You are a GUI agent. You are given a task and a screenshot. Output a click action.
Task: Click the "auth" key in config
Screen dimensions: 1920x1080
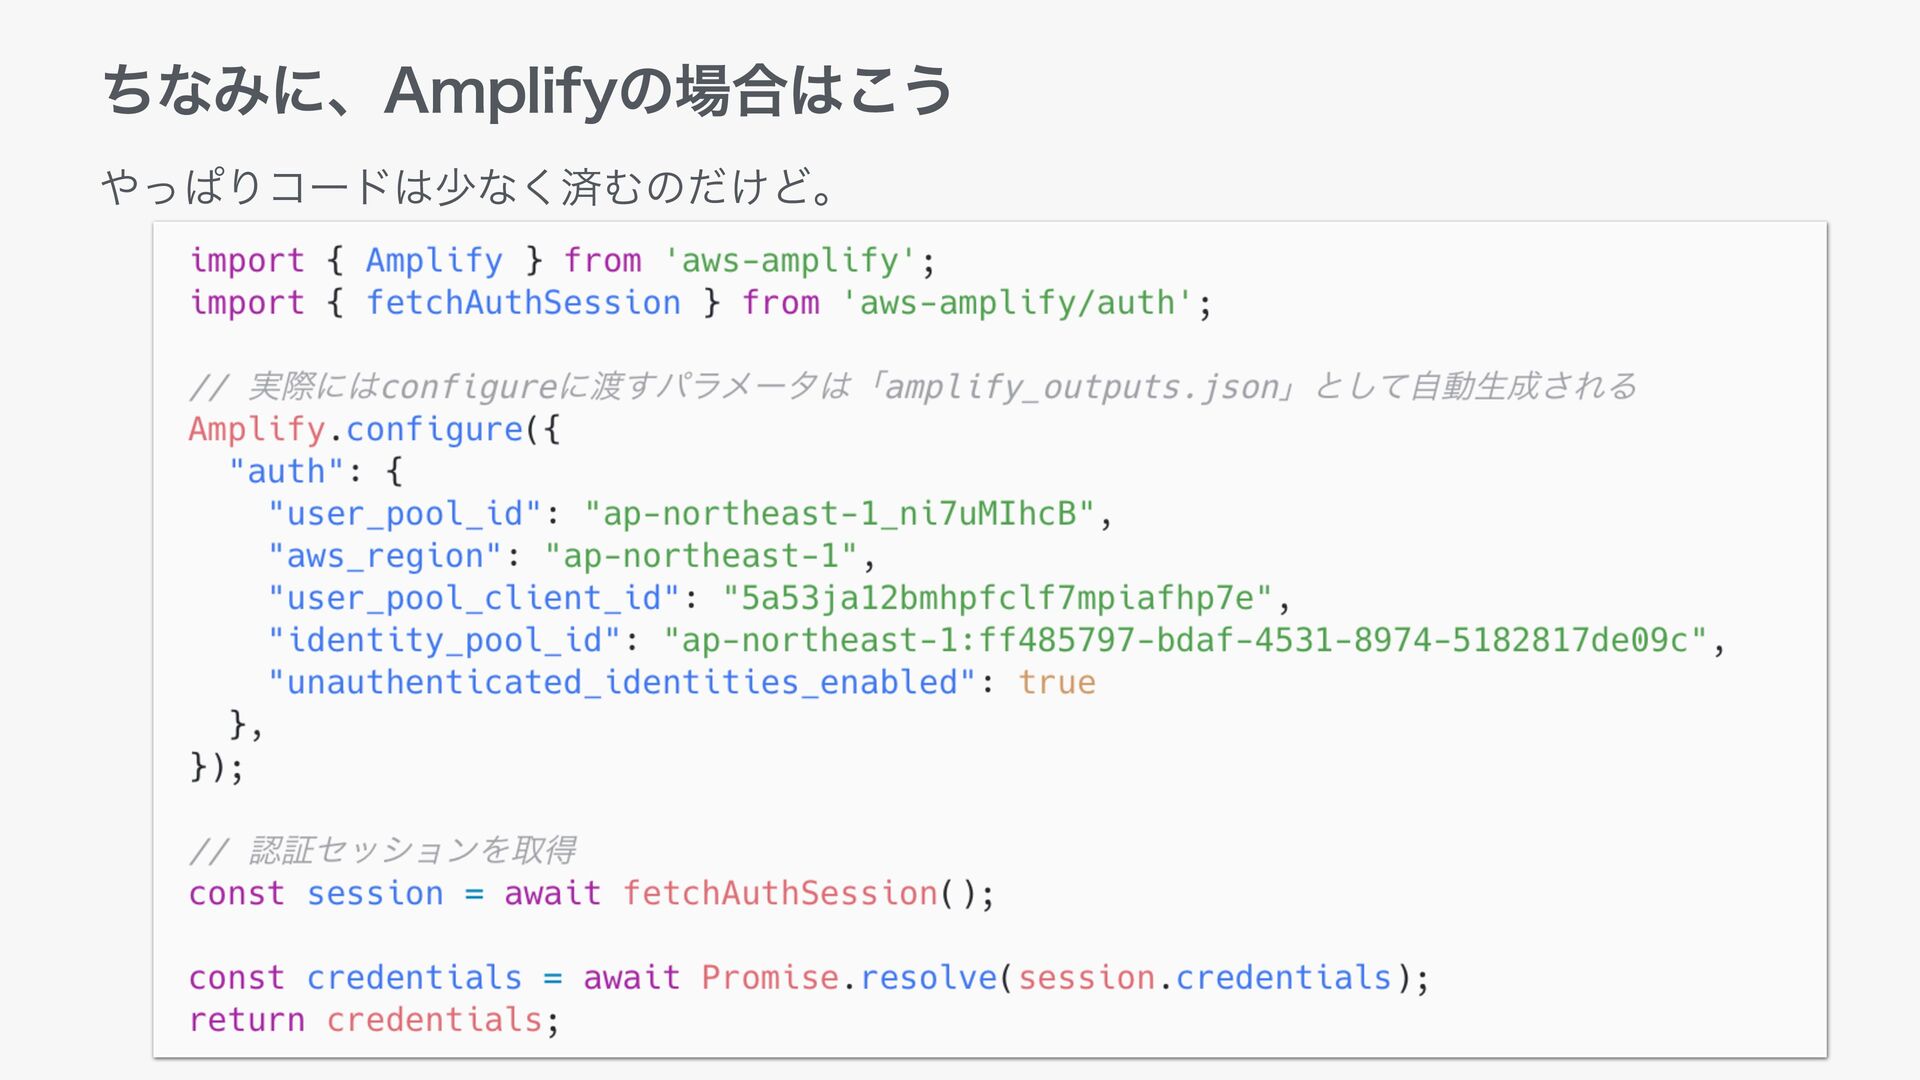286,472
